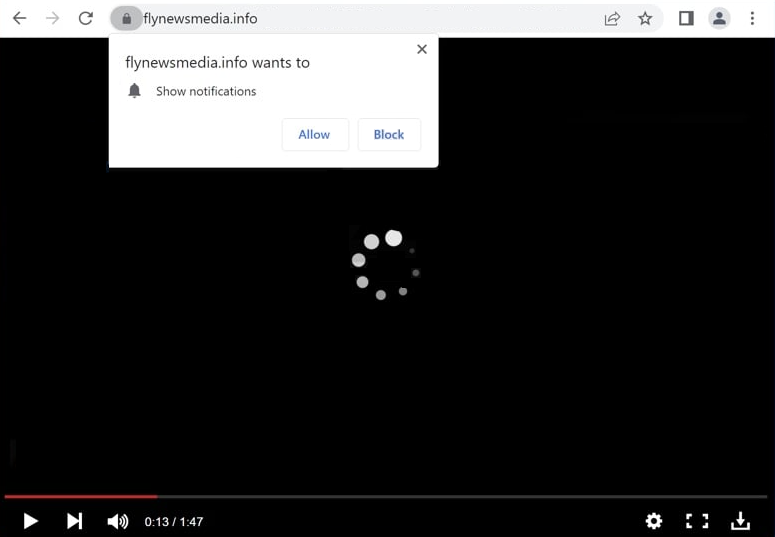Click the browser forward arrow
The width and height of the screenshot is (775, 537).
tap(52, 18)
